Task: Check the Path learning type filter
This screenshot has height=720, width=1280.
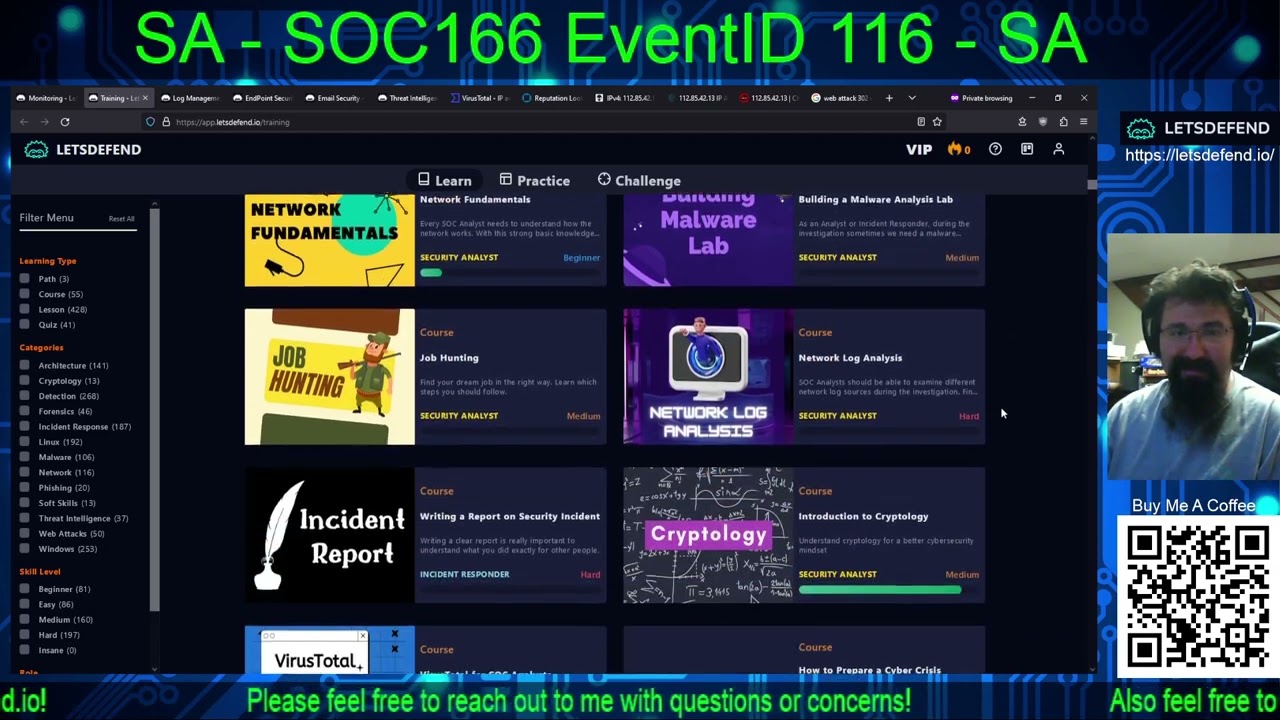Action: click(x=24, y=279)
